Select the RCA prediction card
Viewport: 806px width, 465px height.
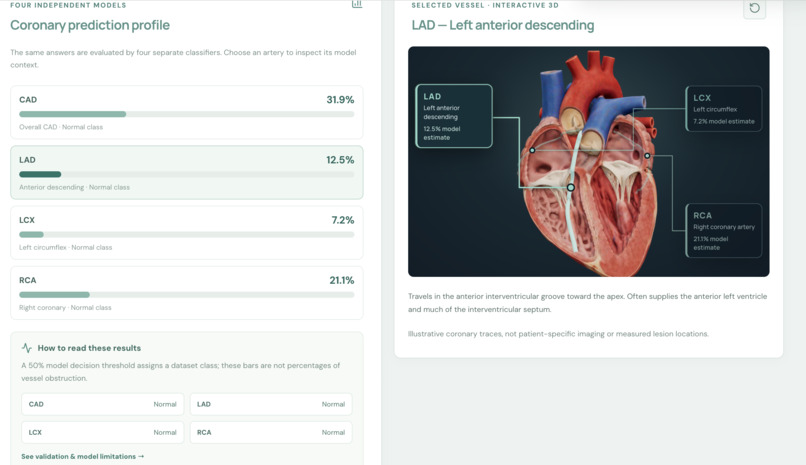pyautogui.click(x=187, y=293)
